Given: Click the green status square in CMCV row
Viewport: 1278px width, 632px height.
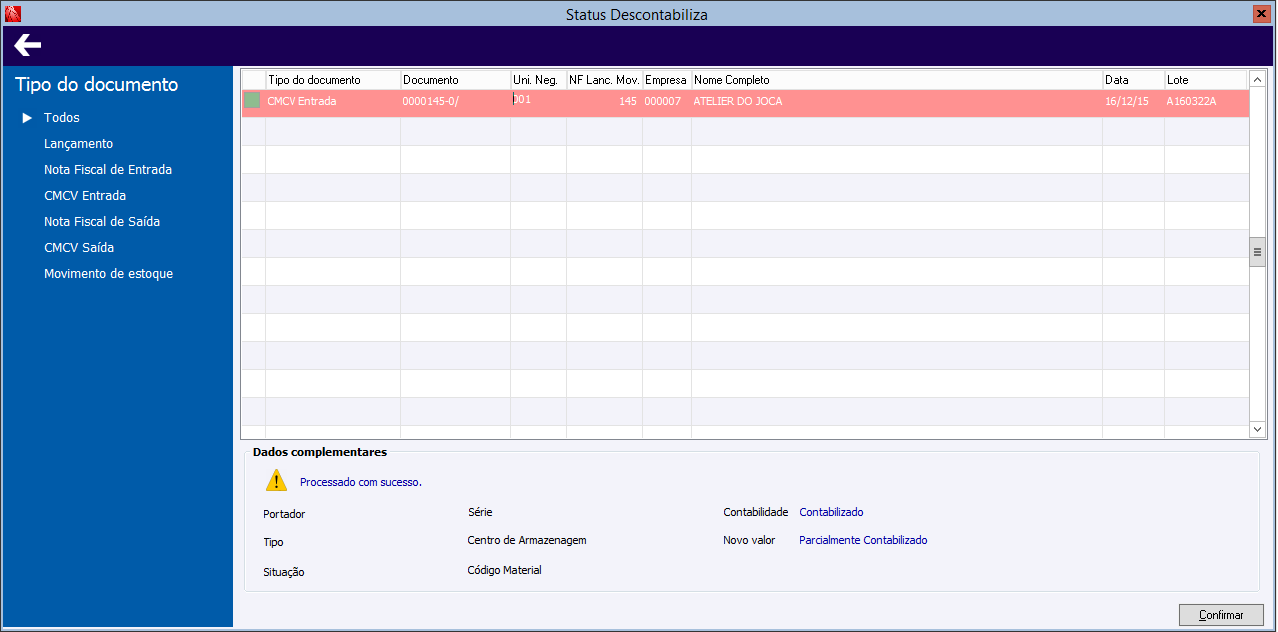Looking at the screenshot, I should [252, 101].
